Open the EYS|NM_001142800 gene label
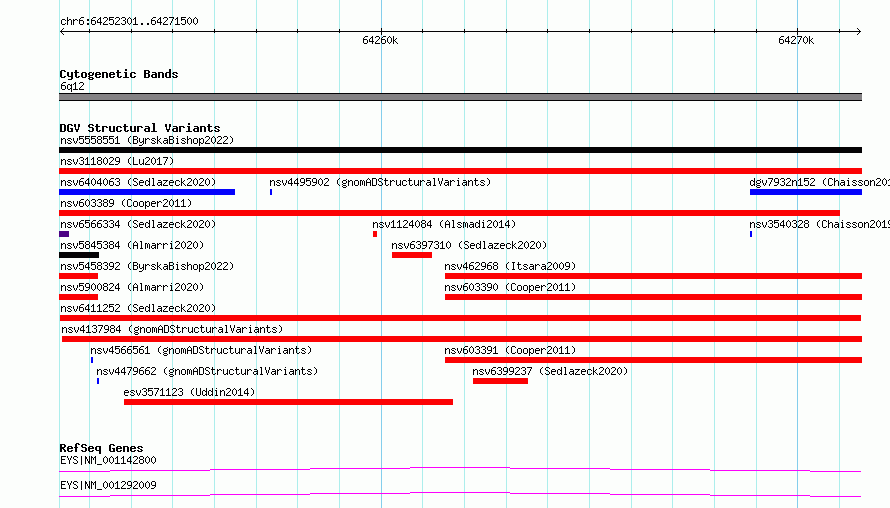The image size is (890, 508). 108,460
